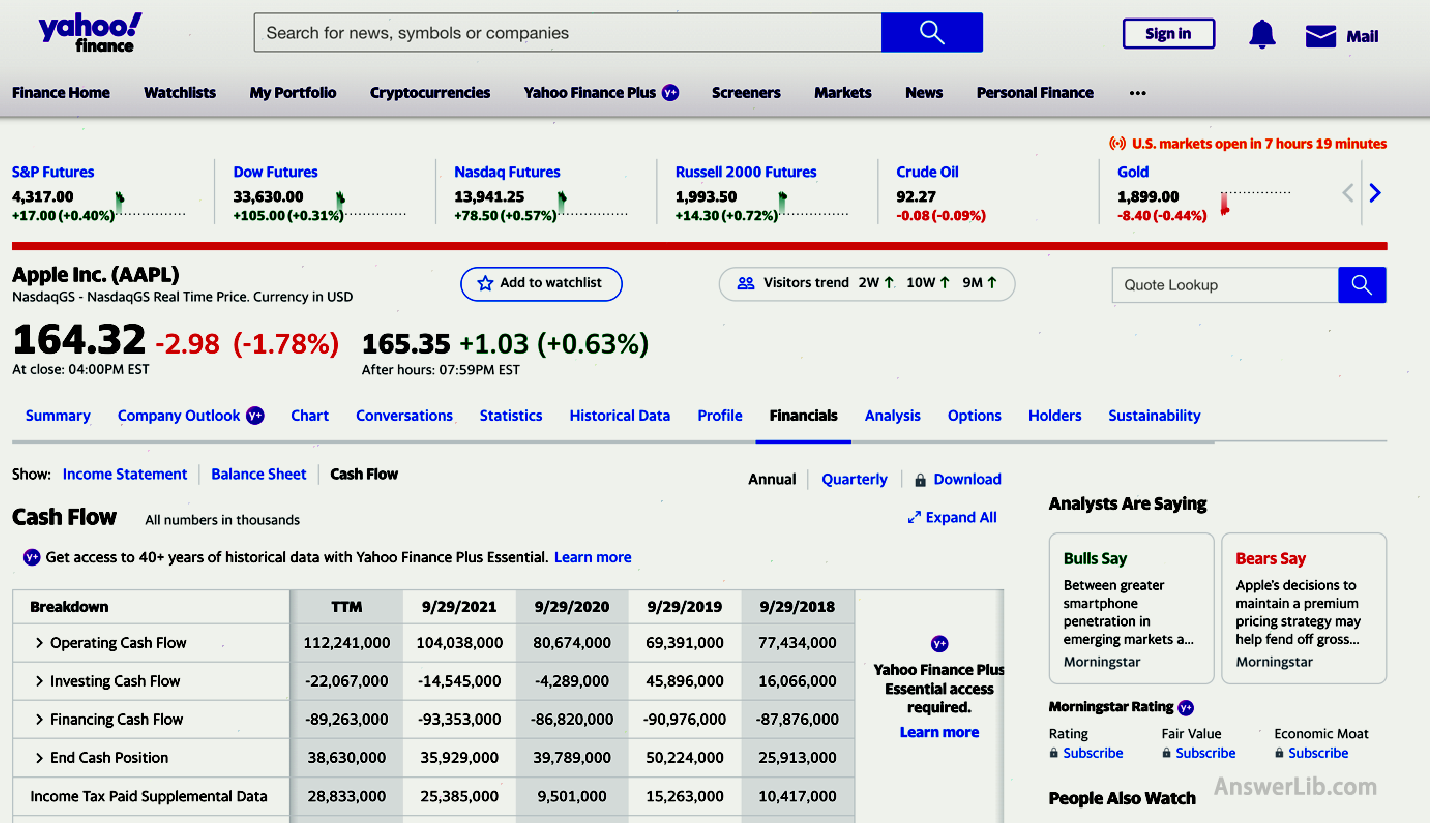Open the Holders tab
This screenshot has height=823, width=1430.
click(1055, 416)
